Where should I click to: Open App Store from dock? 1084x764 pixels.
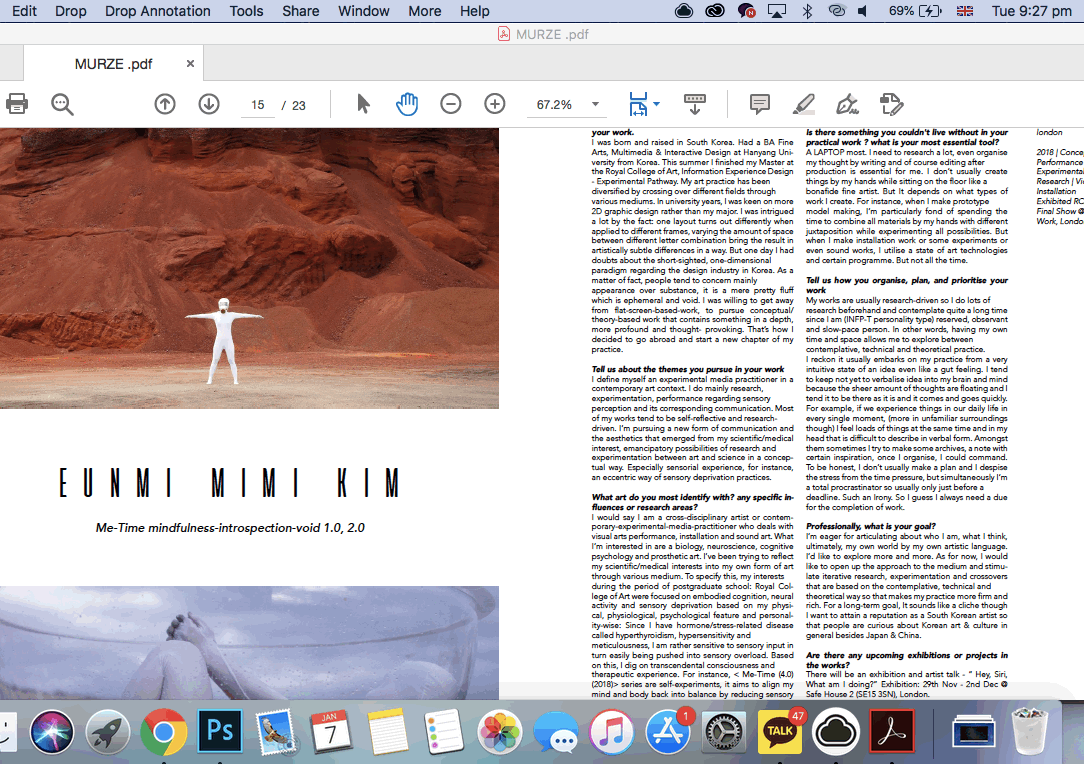[667, 732]
